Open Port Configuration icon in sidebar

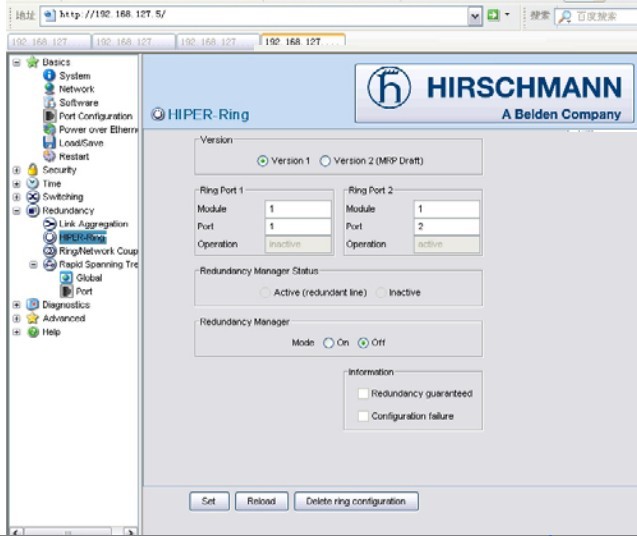(50, 116)
